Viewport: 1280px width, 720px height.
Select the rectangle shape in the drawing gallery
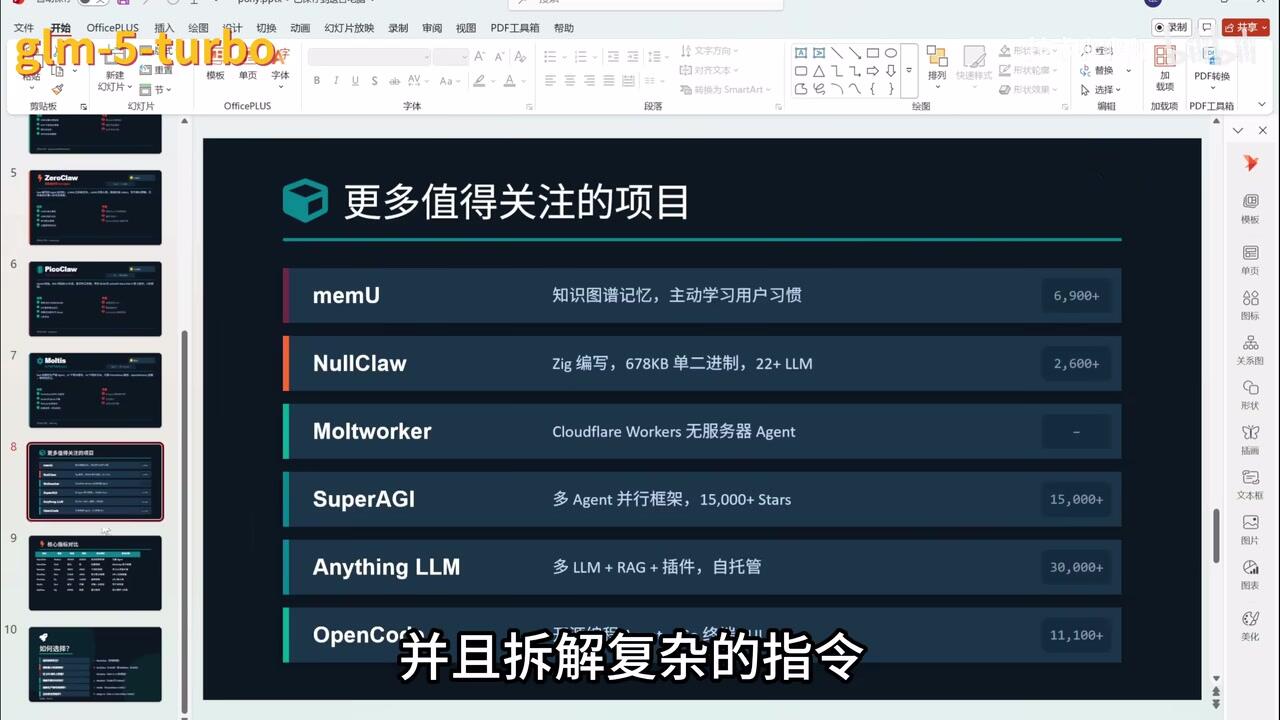point(875,52)
